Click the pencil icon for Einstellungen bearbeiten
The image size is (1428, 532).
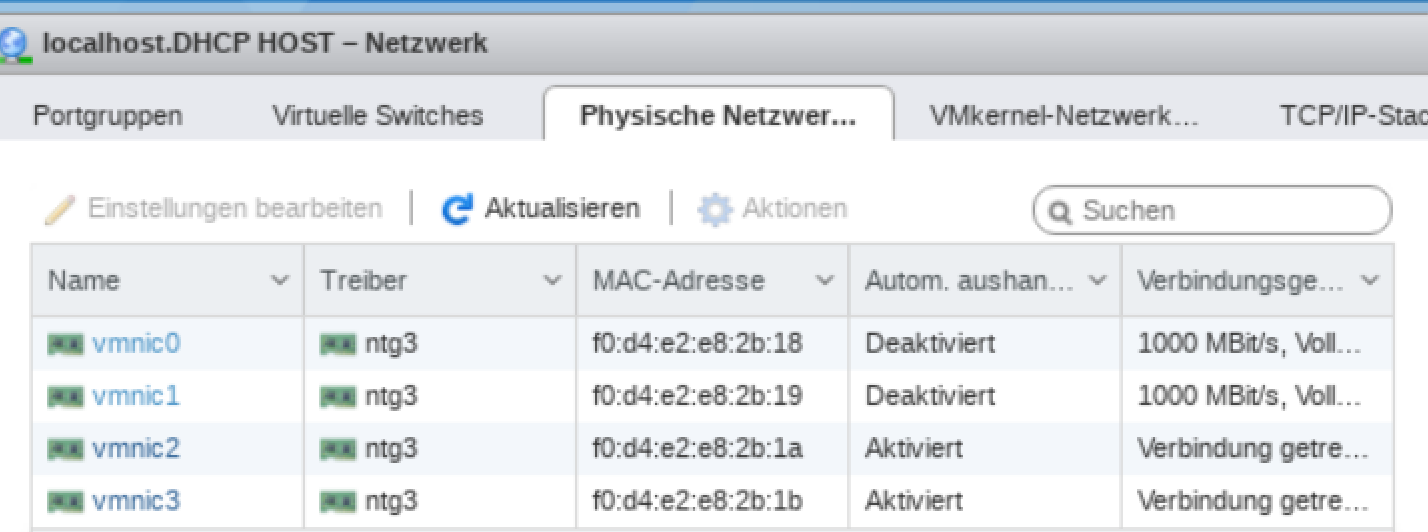[61, 209]
